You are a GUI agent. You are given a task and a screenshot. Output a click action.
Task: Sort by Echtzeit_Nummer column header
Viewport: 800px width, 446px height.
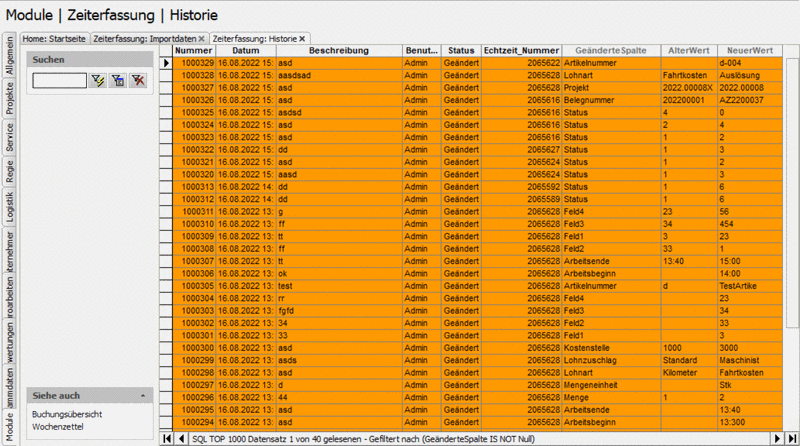point(521,51)
